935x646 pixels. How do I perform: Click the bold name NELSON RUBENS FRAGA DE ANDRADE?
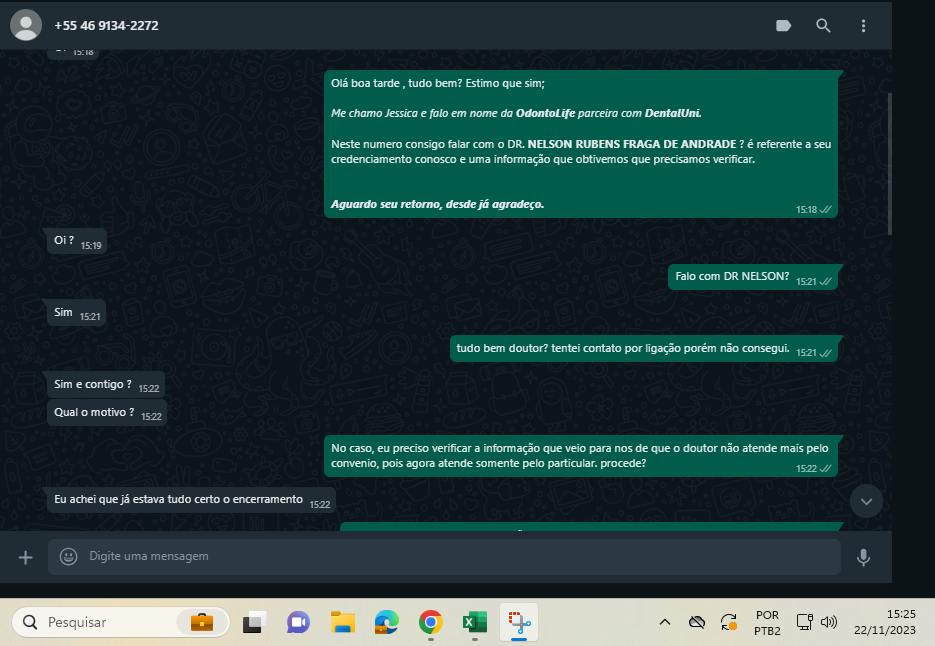pos(631,144)
